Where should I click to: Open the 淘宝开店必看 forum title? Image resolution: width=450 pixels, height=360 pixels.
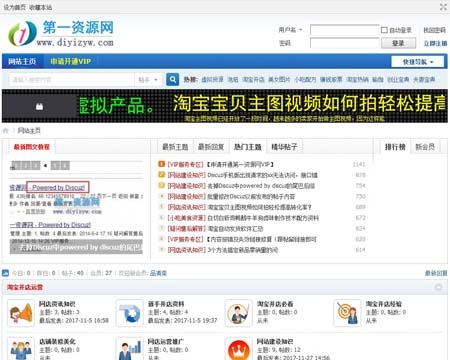point(275,304)
